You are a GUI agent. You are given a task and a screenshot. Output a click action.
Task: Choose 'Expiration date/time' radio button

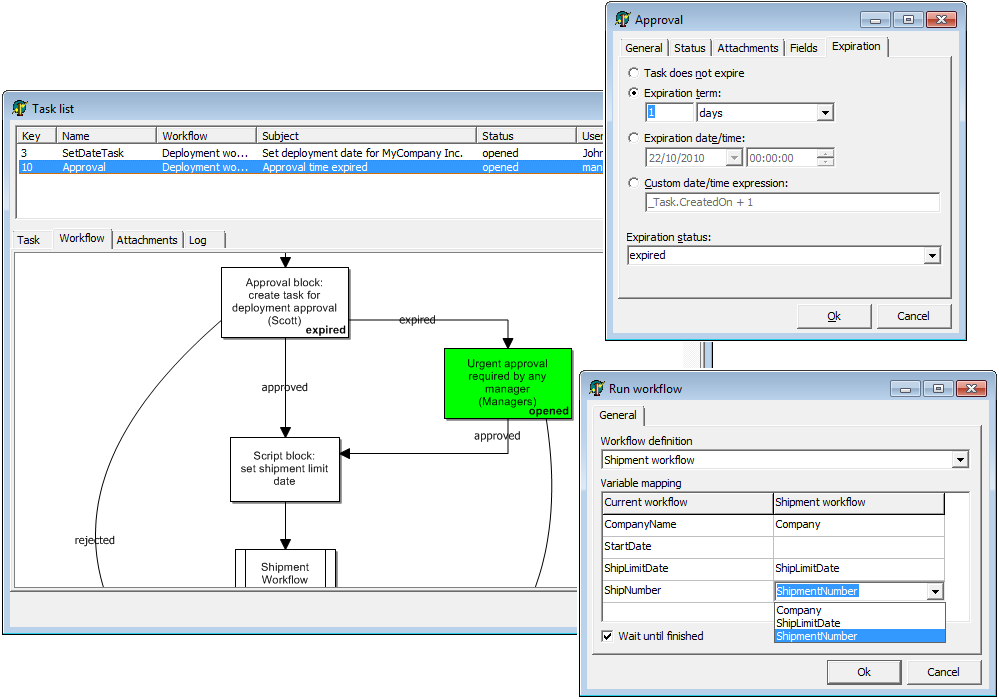[634, 138]
